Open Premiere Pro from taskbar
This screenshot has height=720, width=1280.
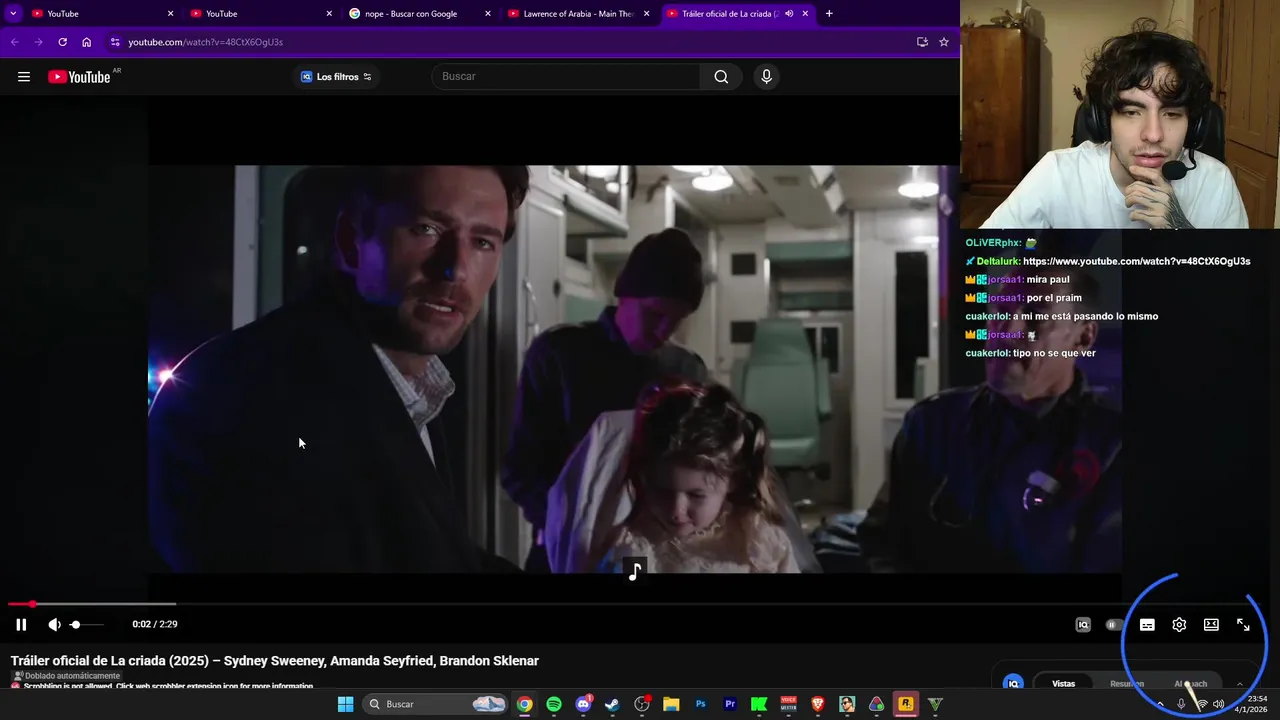[x=730, y=704]
